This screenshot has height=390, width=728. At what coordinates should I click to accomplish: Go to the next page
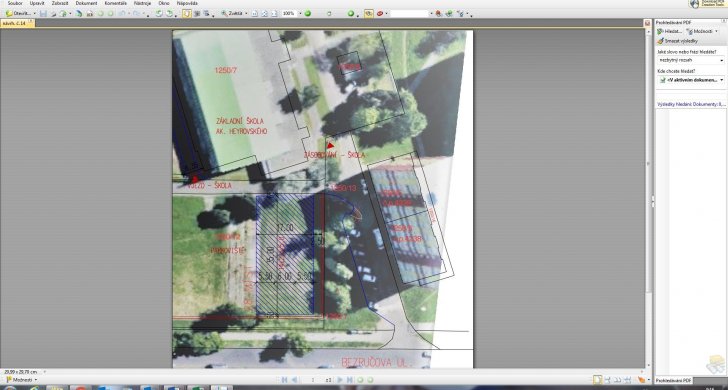pos(339,380)
